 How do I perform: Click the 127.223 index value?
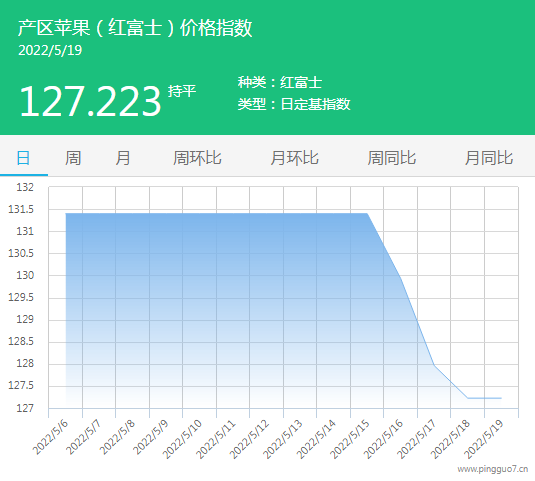pyautogui.click(x=90, y=101)
